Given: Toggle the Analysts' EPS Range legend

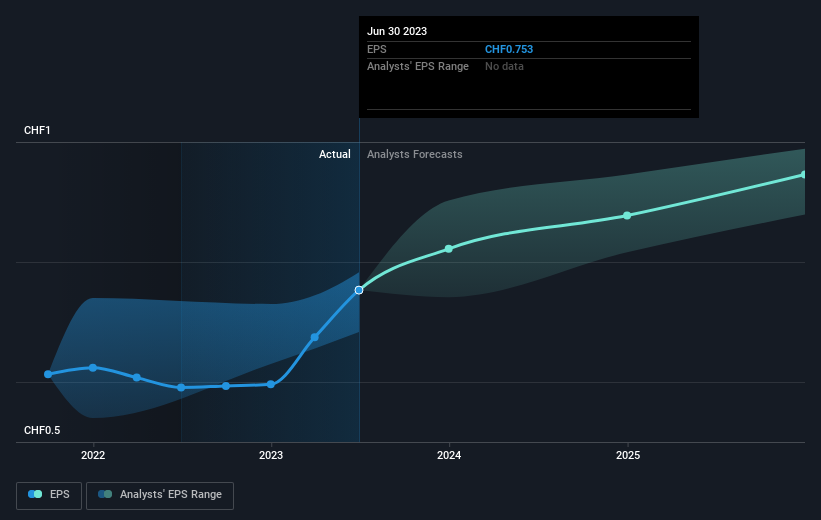Looking at the screenshot, I should 160,495.
